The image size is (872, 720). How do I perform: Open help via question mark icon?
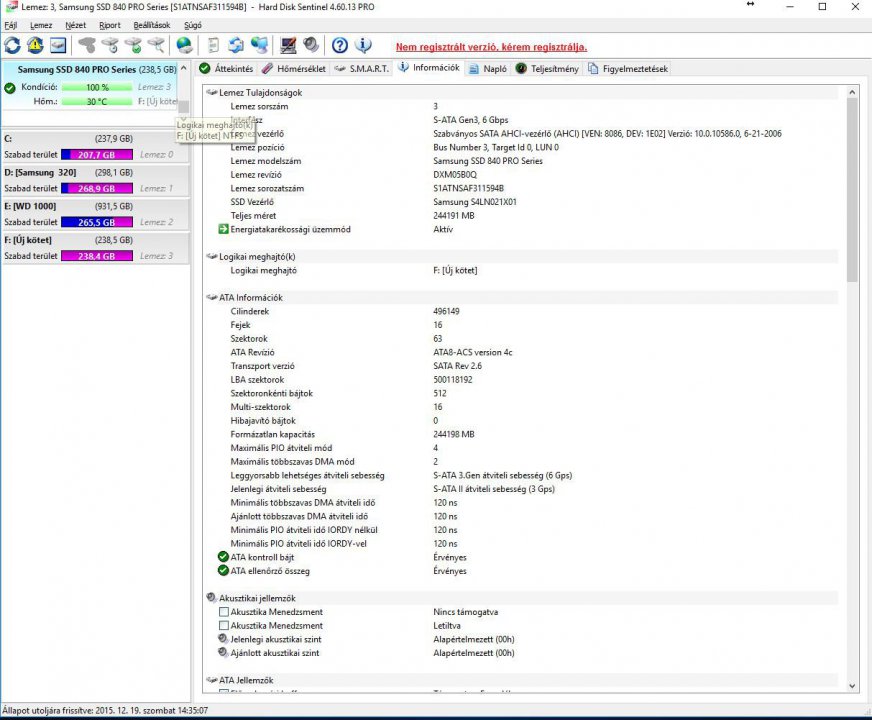tap(339, 45)
